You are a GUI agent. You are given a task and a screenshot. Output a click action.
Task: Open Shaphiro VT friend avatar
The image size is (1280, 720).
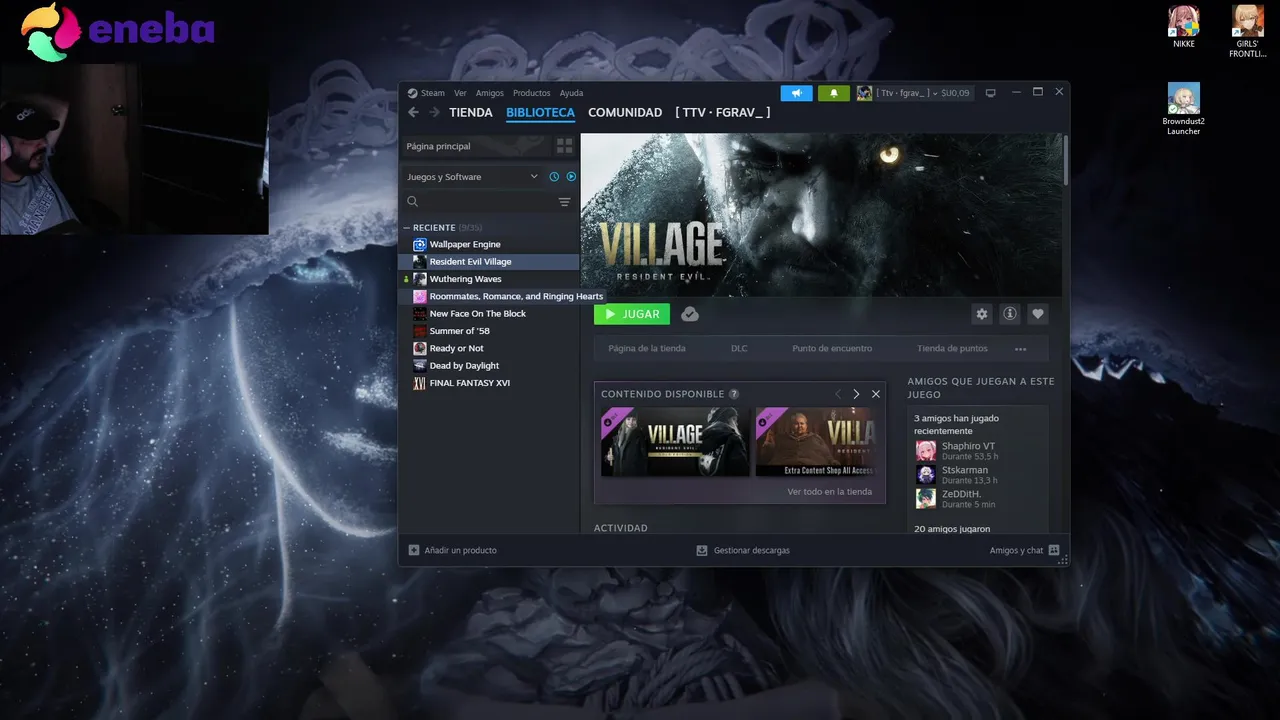tap(926, 450)
